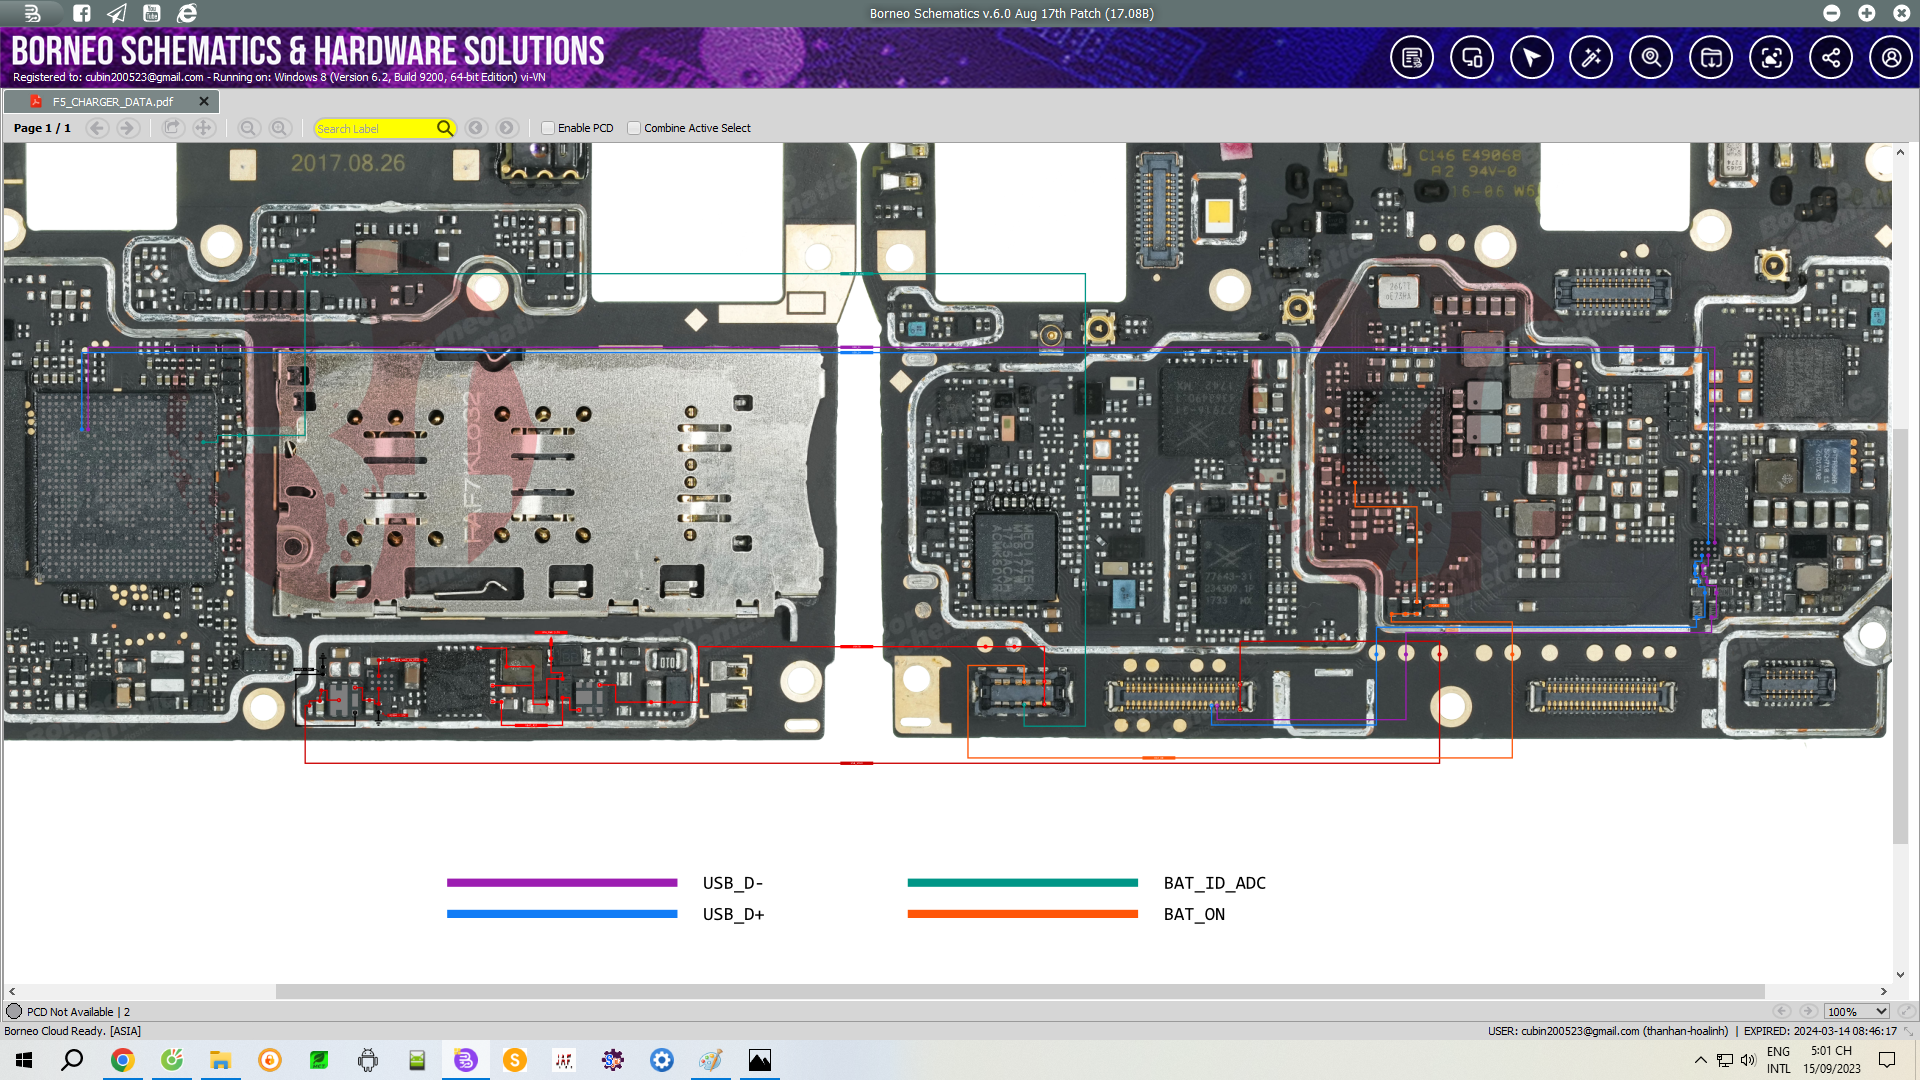Switch to F5_CHARGER_DATA.pdf tab
Viewport: 1920px width, 1080px height.
[x=113, y=102]
